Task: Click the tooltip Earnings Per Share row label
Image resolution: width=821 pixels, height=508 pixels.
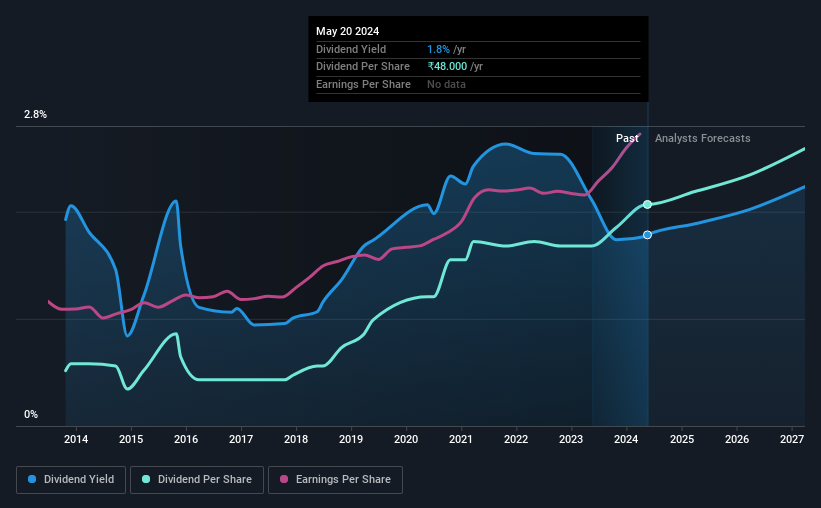Action: 363,84
